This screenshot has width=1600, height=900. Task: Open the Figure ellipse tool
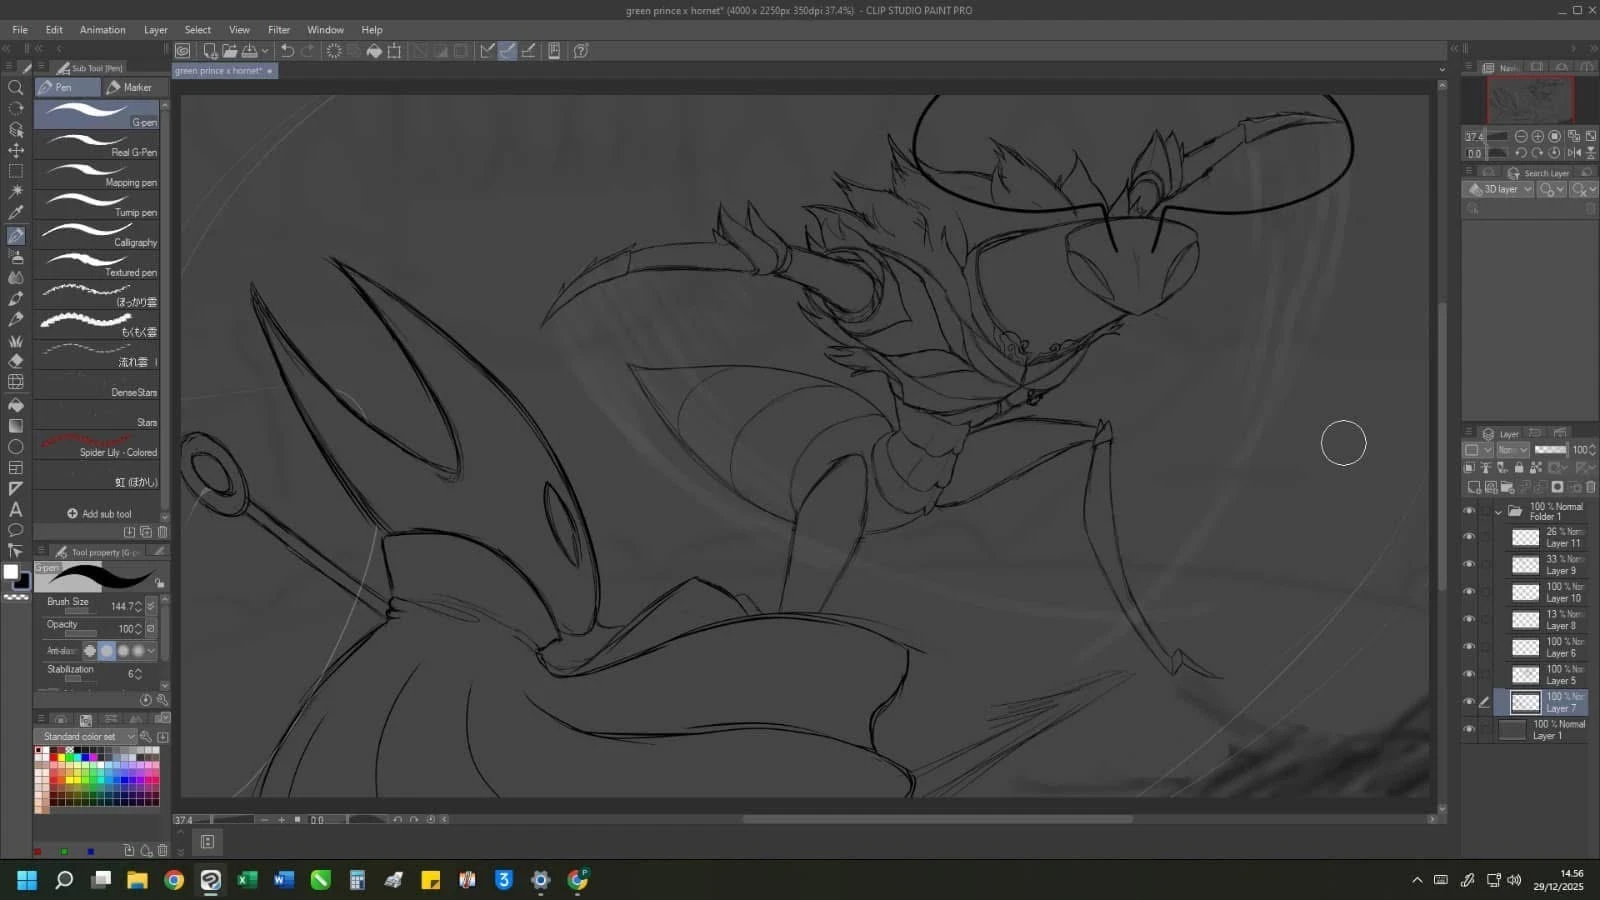[x=16, y=446]
